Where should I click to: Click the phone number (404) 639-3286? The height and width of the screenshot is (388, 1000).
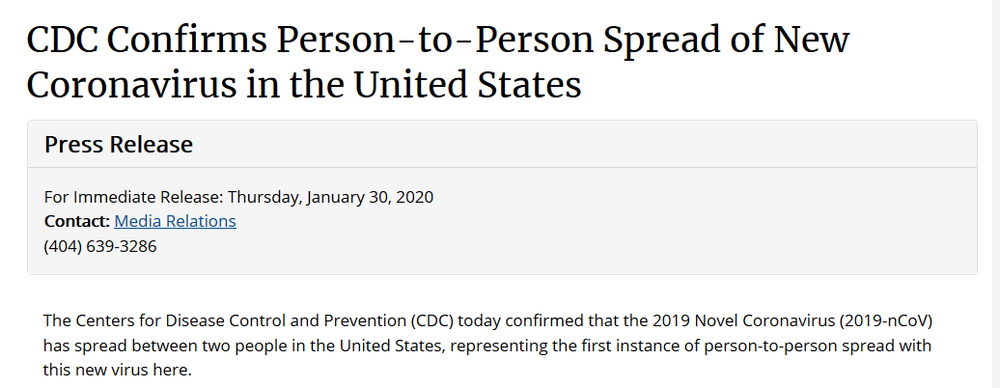pyautogui.click(x=100, y=246)
